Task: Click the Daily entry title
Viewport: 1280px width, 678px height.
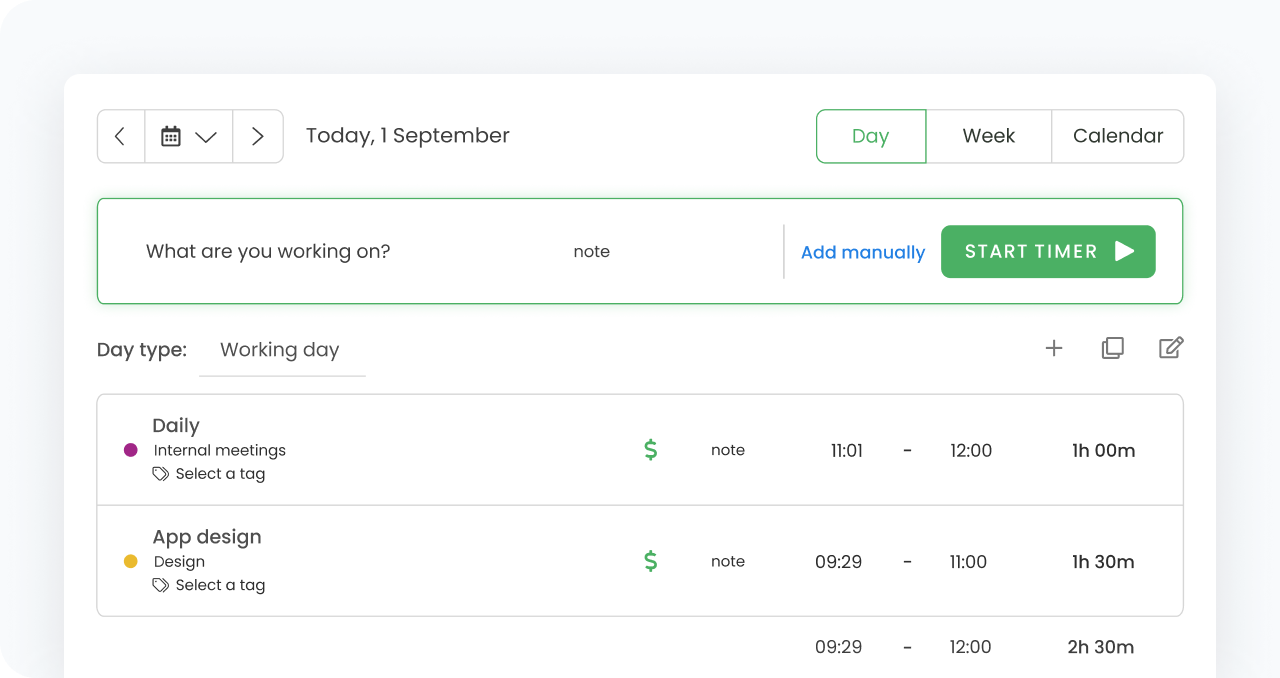Action: pyautogui.click(x=176, y=426)
